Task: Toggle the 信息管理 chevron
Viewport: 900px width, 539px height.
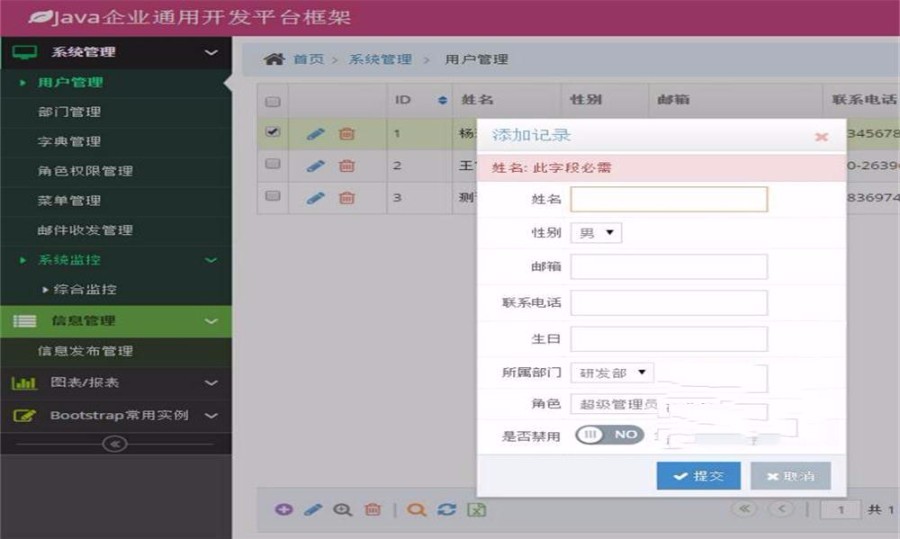Action: (x=211, y=321)
